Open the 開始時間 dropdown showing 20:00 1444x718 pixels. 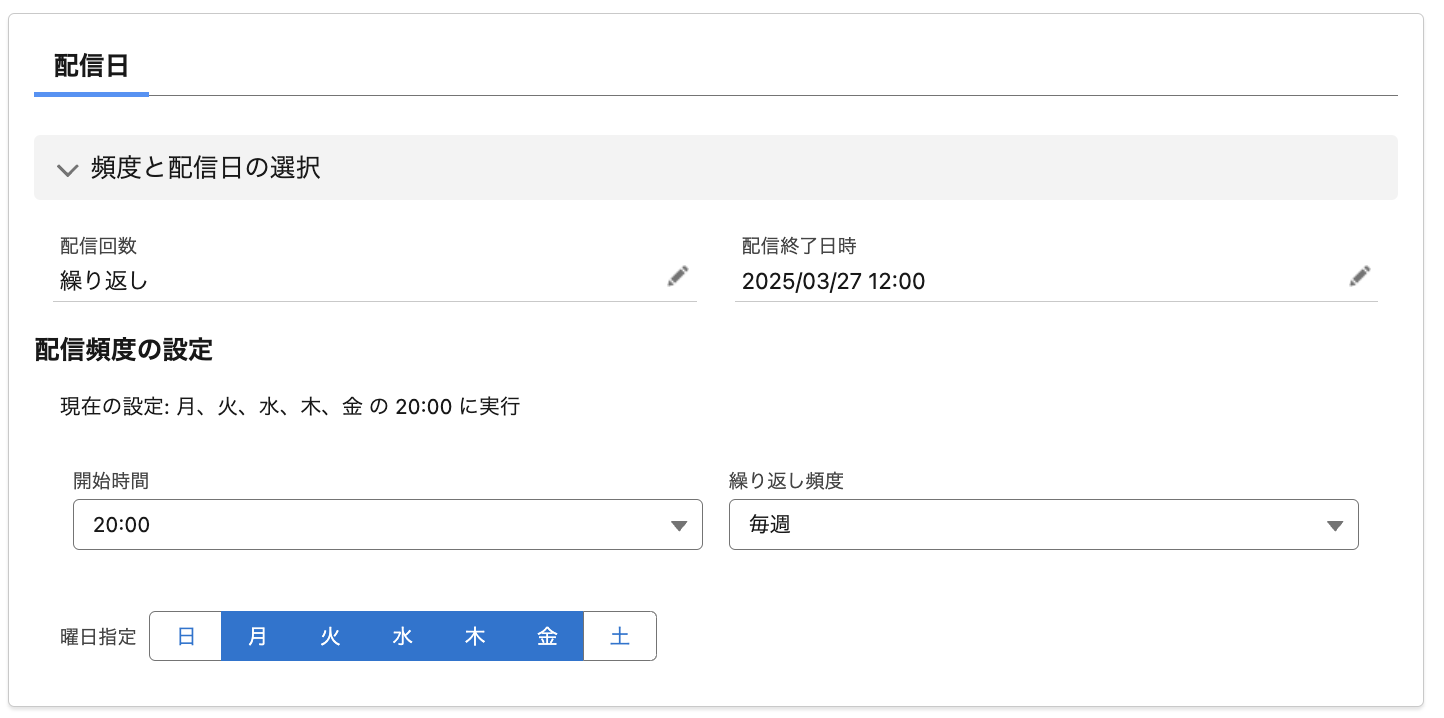click(387, 525)
